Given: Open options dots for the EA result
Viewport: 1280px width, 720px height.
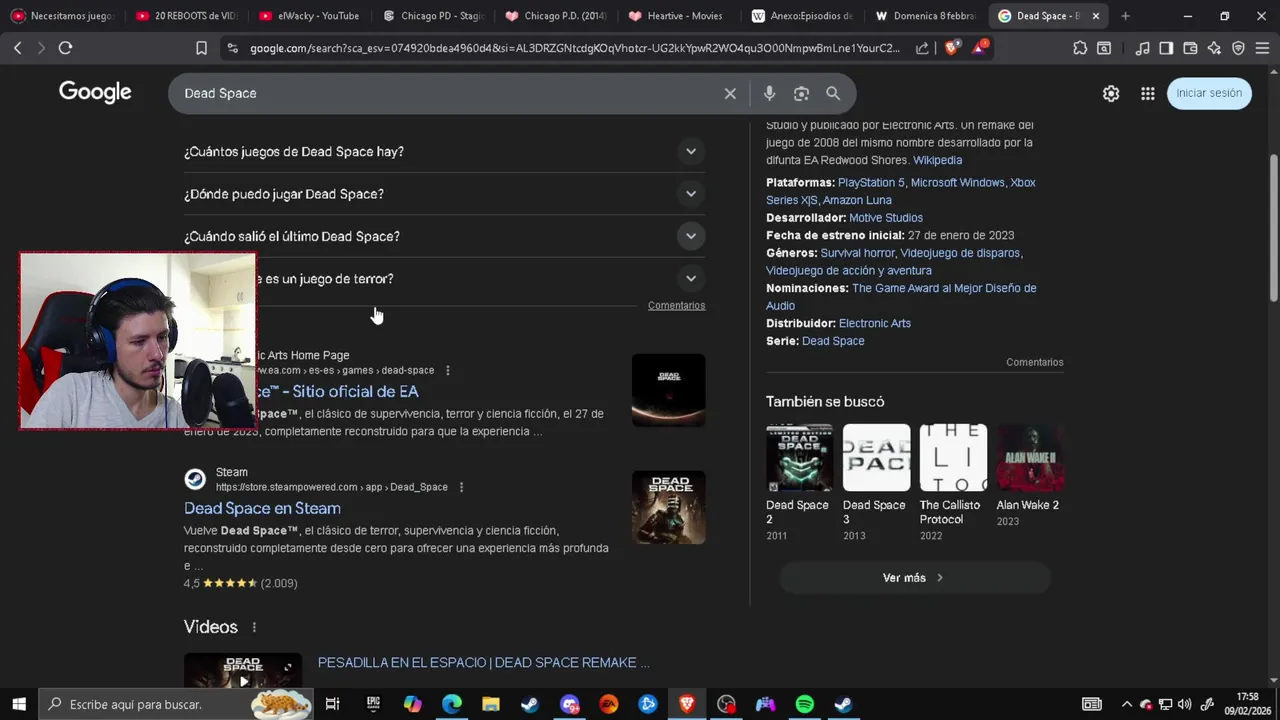Looking at the screenshot, I should point(447,370).
